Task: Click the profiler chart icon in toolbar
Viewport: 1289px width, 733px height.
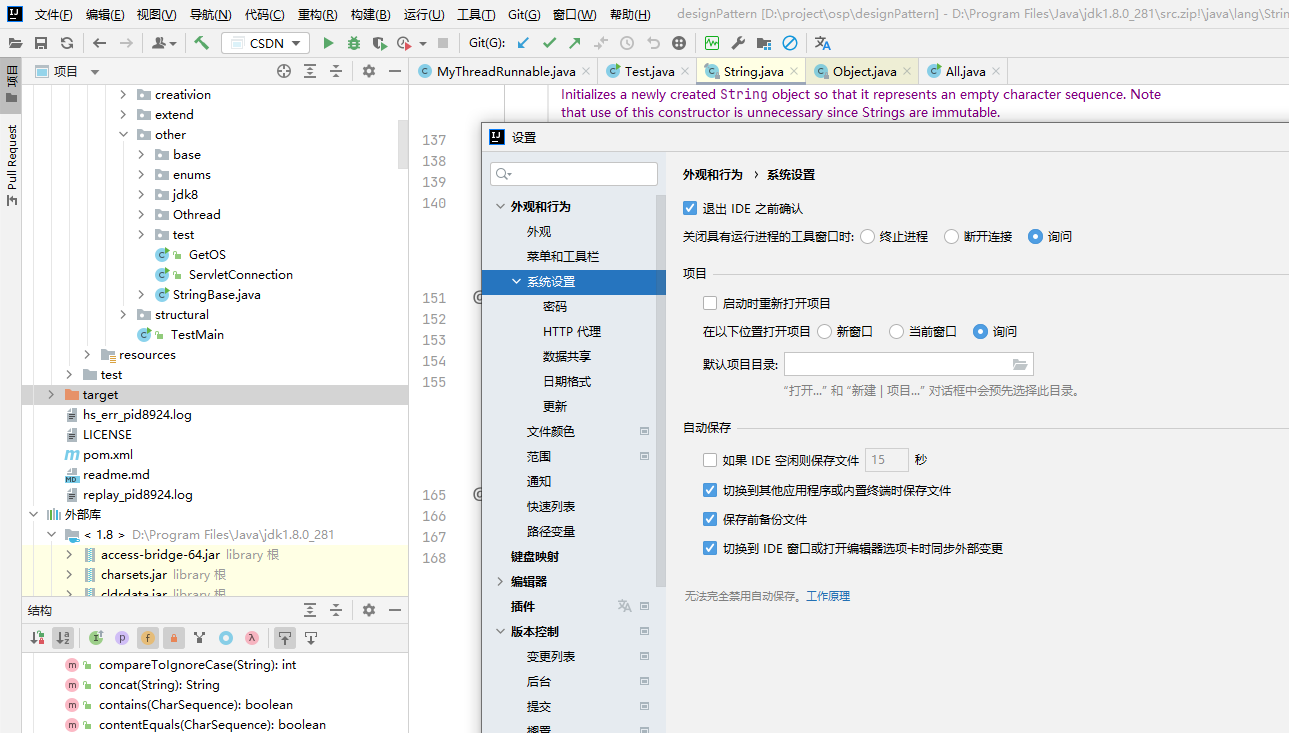Action: 712,43
